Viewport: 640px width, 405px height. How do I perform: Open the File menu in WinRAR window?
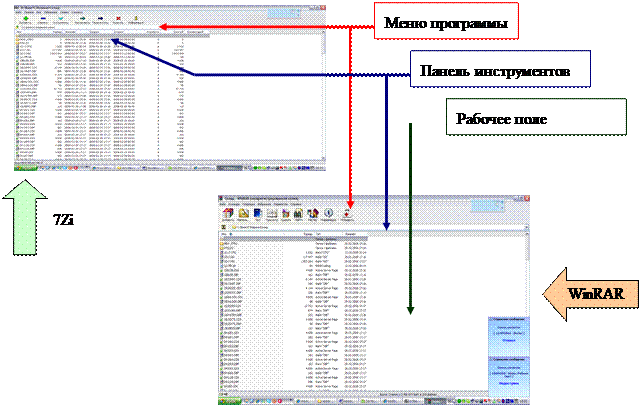[x=225, y=204]
